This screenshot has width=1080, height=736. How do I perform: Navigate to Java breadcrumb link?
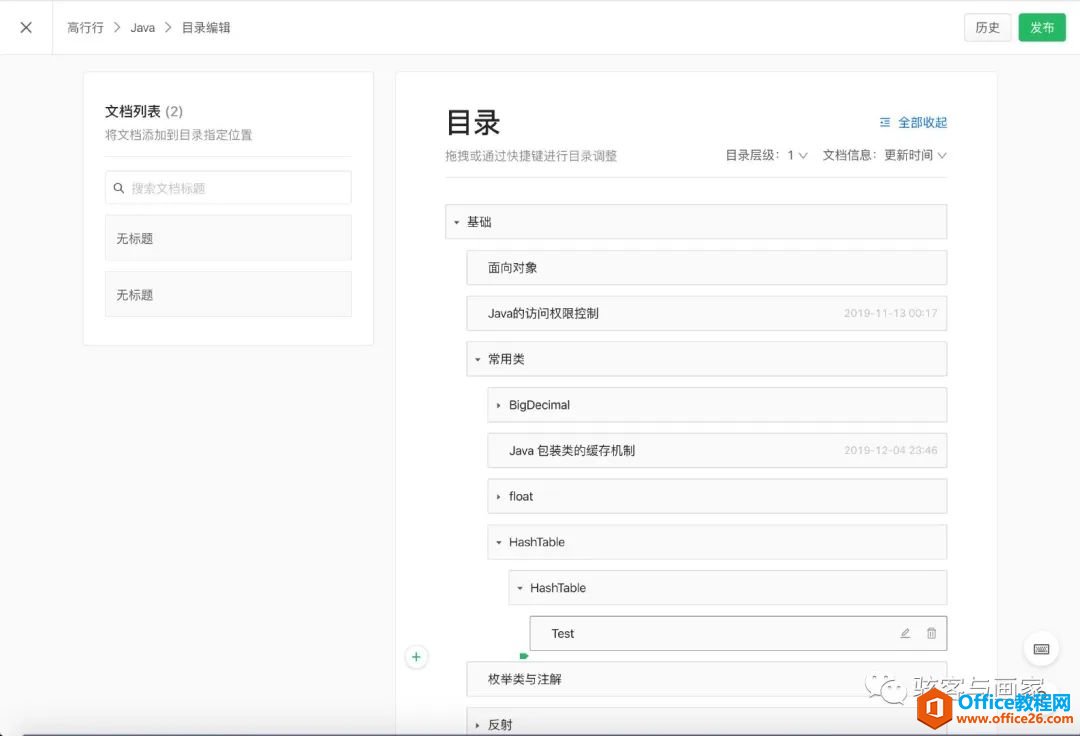tap(142, 27)
